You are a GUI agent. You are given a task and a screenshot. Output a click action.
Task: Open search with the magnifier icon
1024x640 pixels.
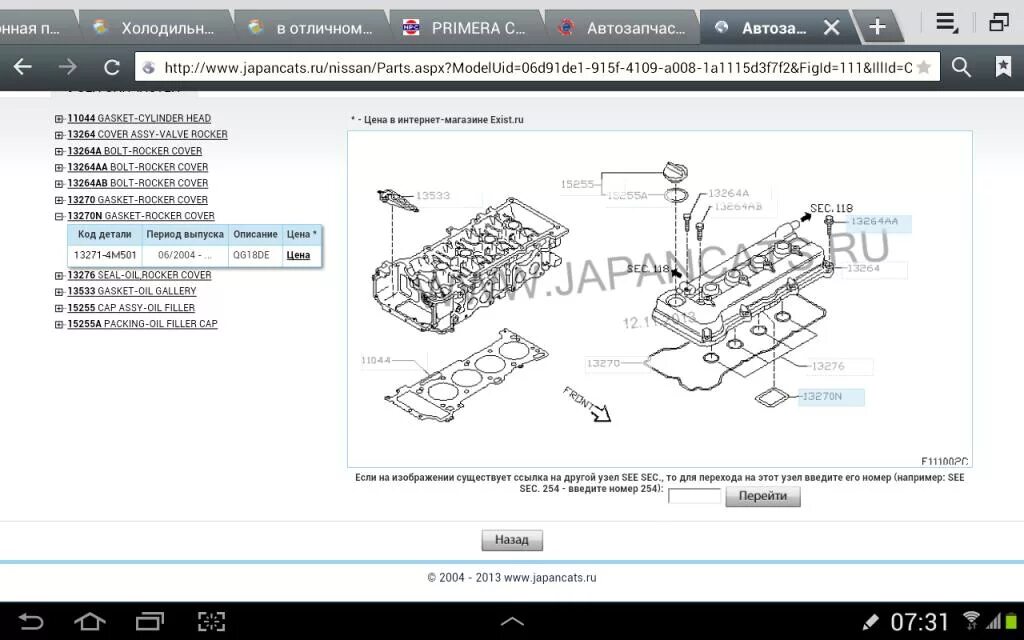tap(961, 67)
